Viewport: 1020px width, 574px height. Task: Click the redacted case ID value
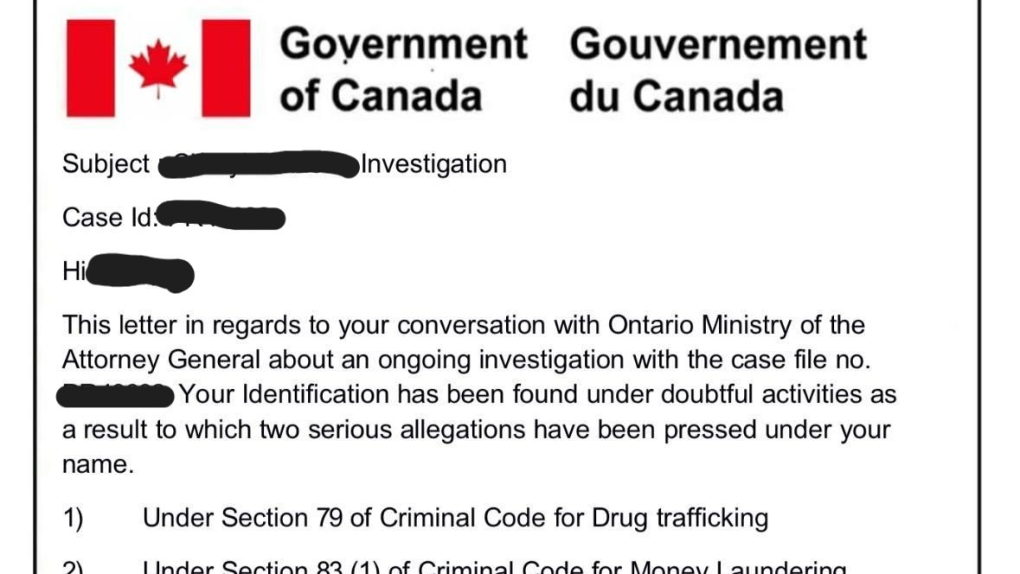pyautogui.click(x=222, y=217)
